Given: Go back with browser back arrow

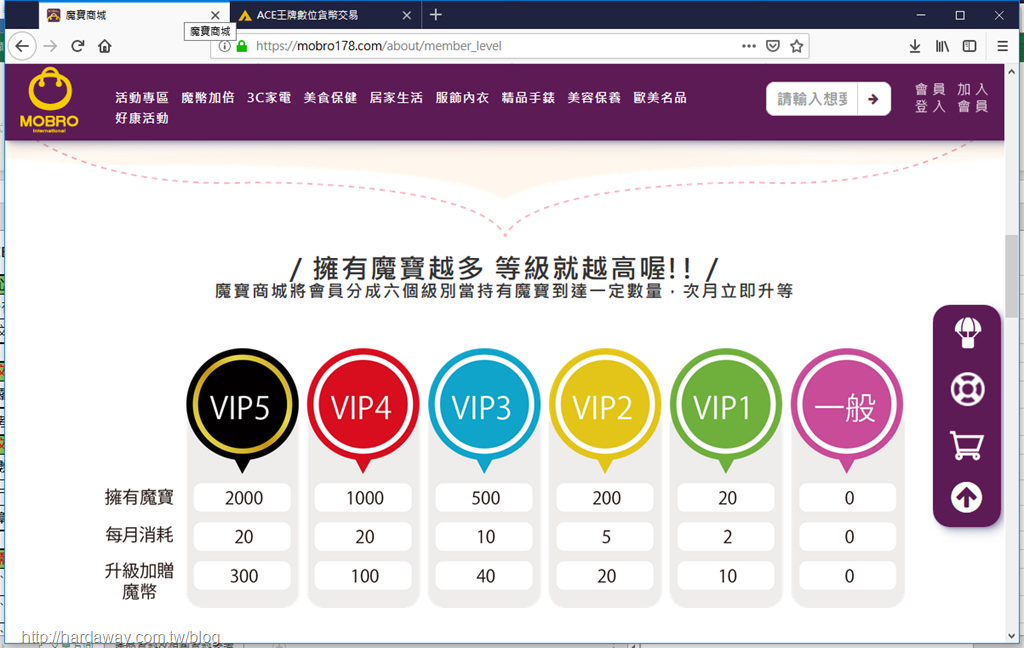Looking at the screenshot, I should click(22, 46).
